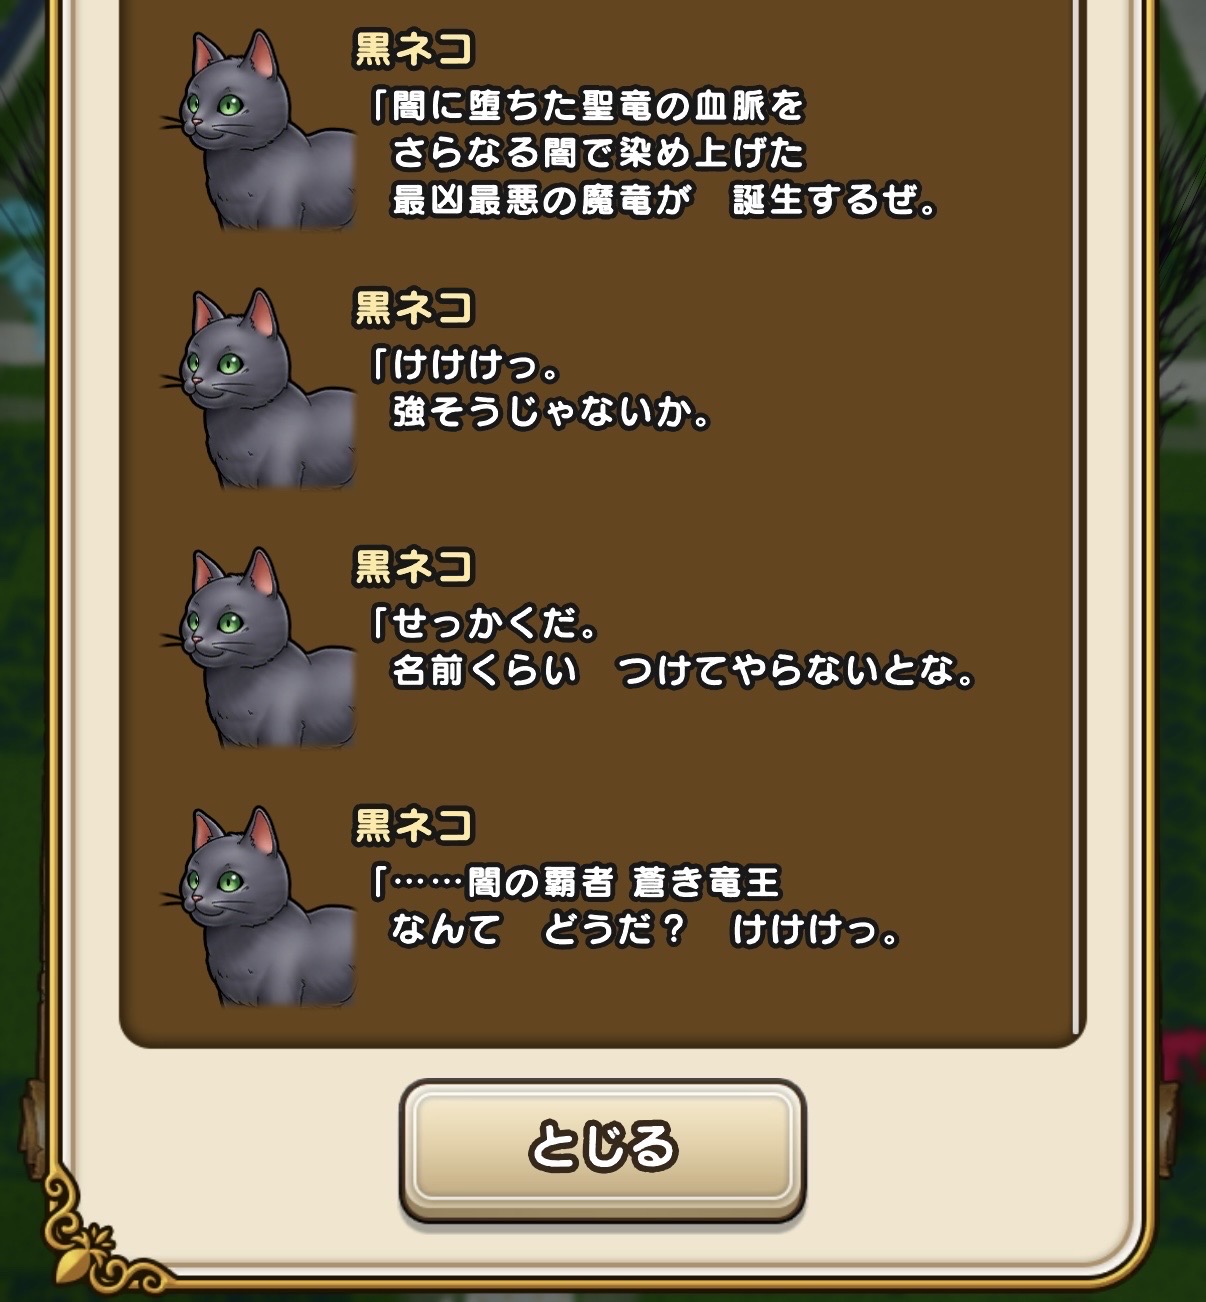The image size is (1206, 1302).
Task: Click the とじる close button
Action: point(603,1149)
